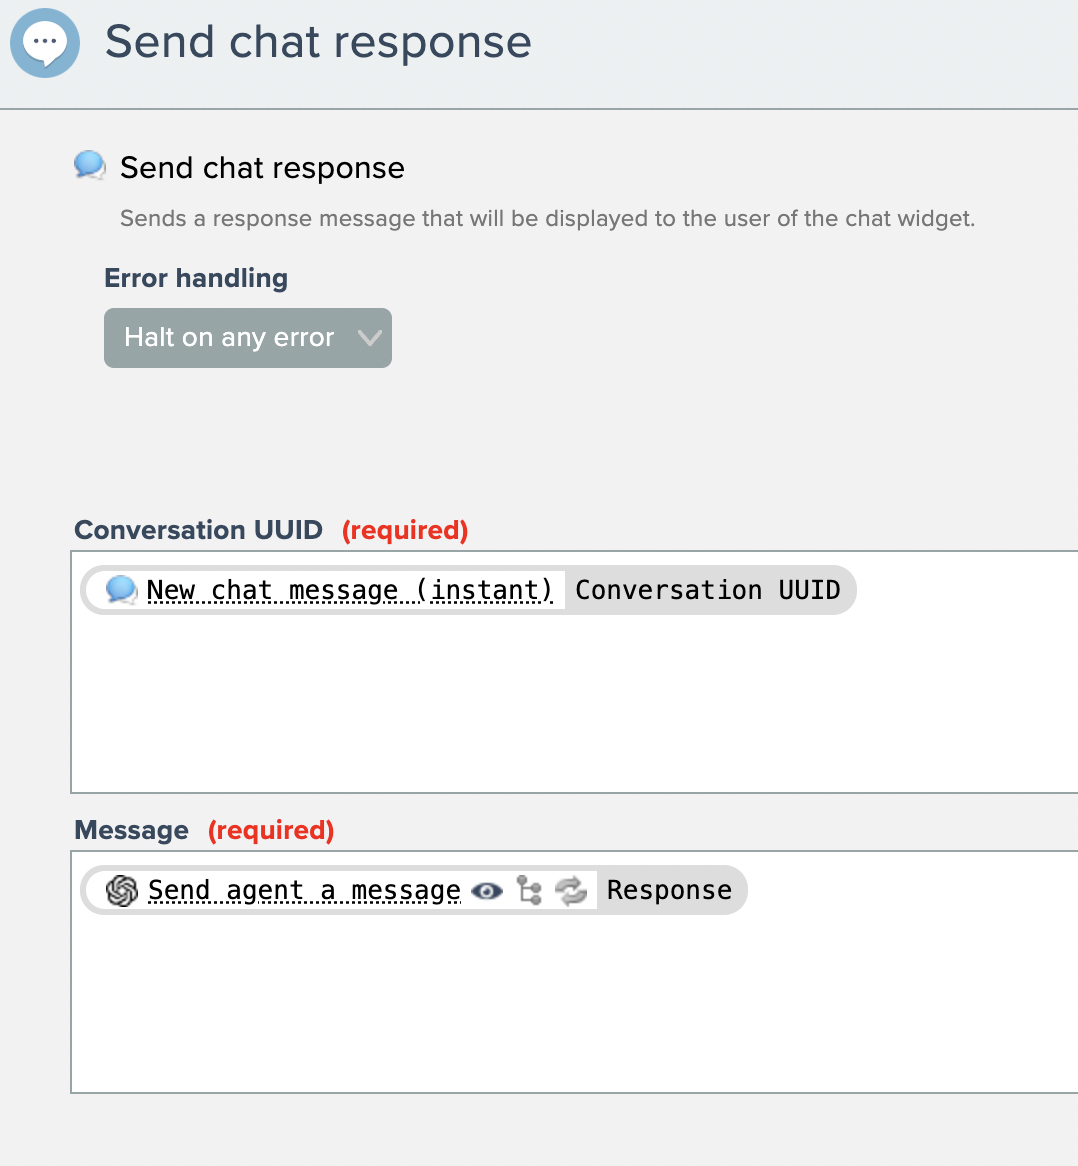Click the action description text under the heading

click(547, 218)
